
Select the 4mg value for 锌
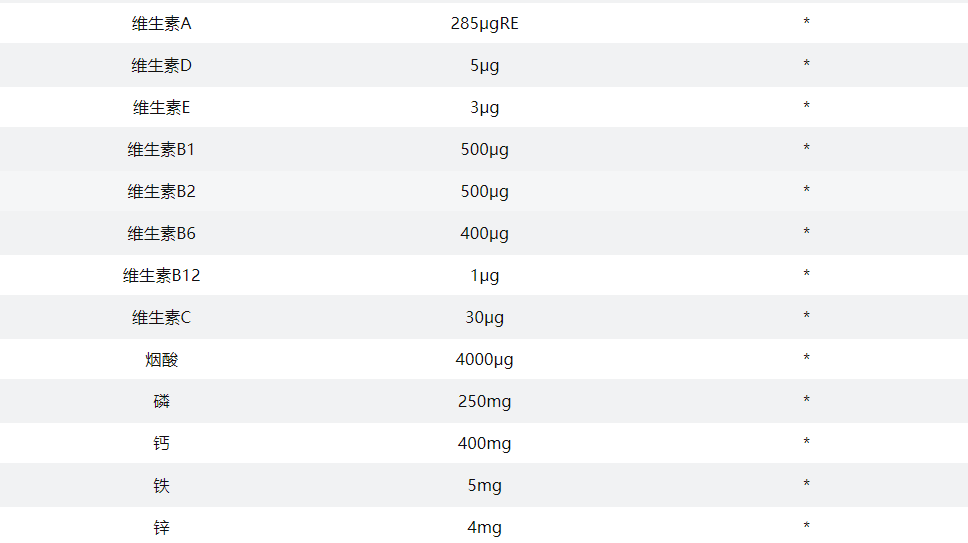[484, 527]
